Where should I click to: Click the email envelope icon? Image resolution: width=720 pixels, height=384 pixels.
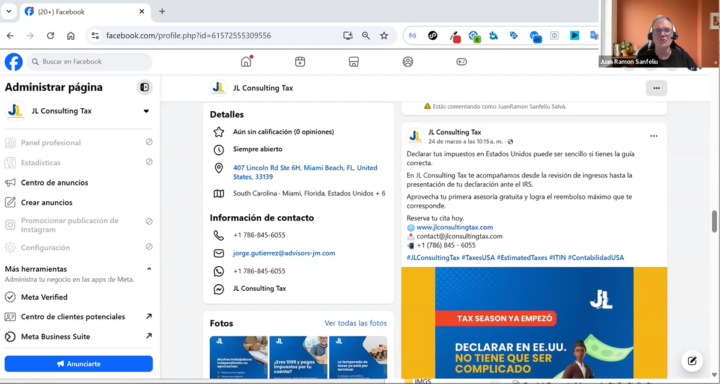coord(219,254)
